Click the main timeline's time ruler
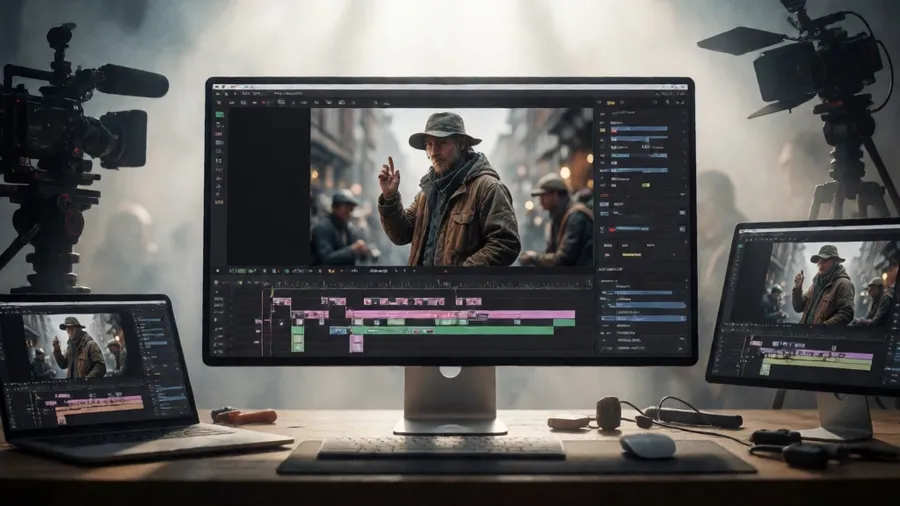Screen dimensions: 900x506 pos(430,283)
